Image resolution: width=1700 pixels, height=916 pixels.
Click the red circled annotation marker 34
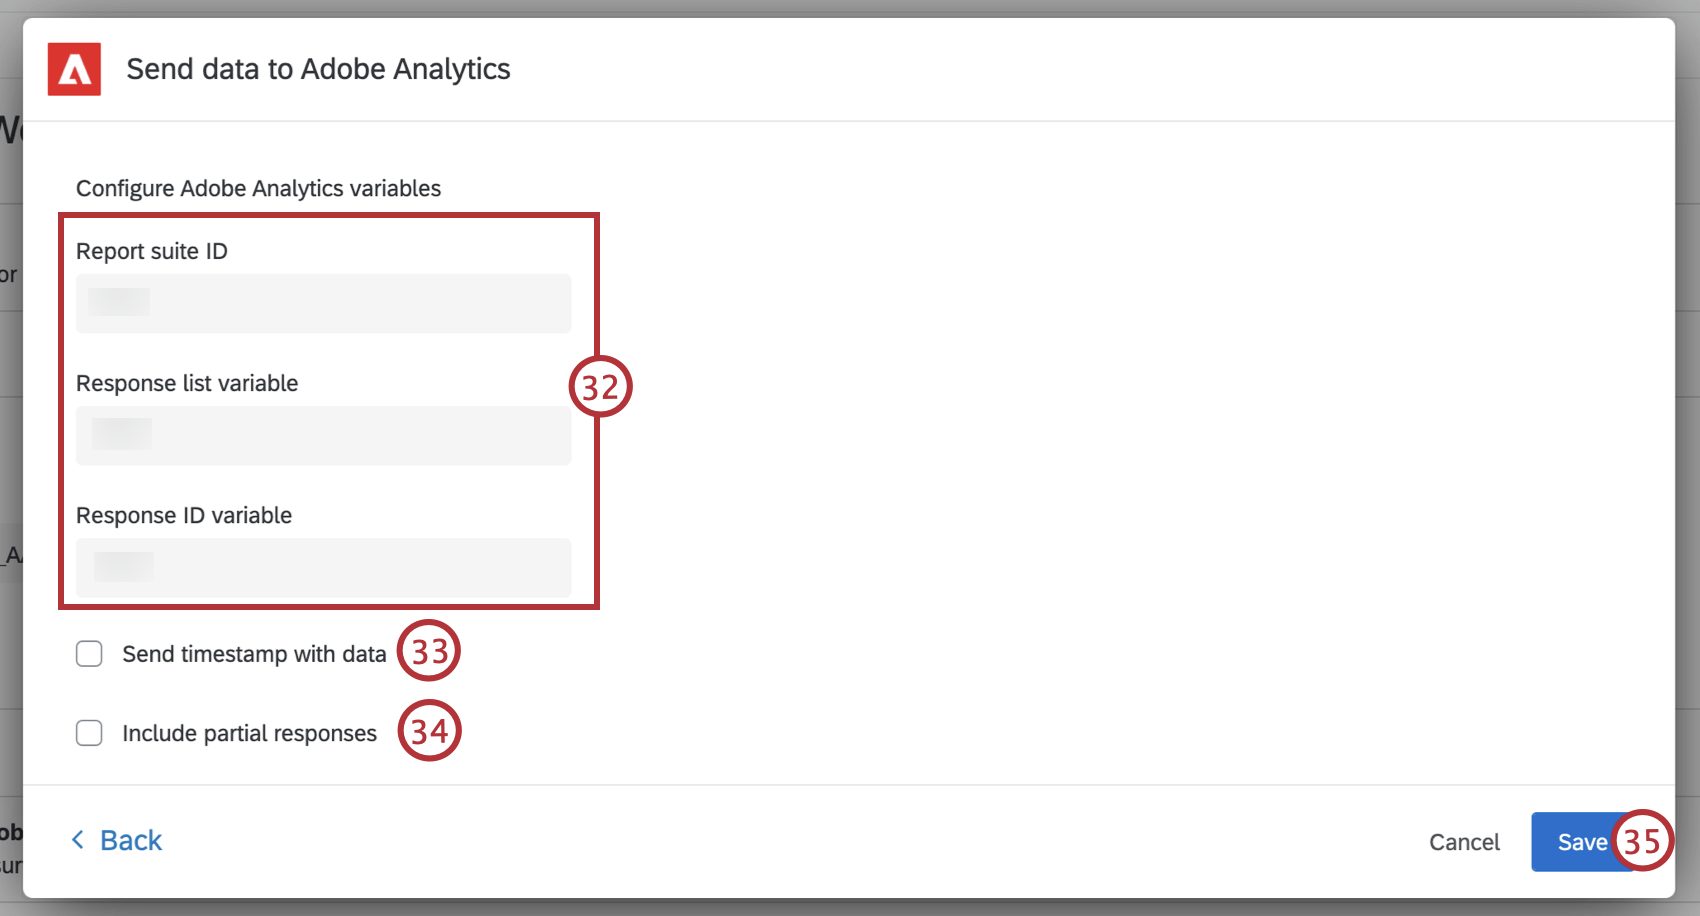pyautogui.click(x=429, y=731)
